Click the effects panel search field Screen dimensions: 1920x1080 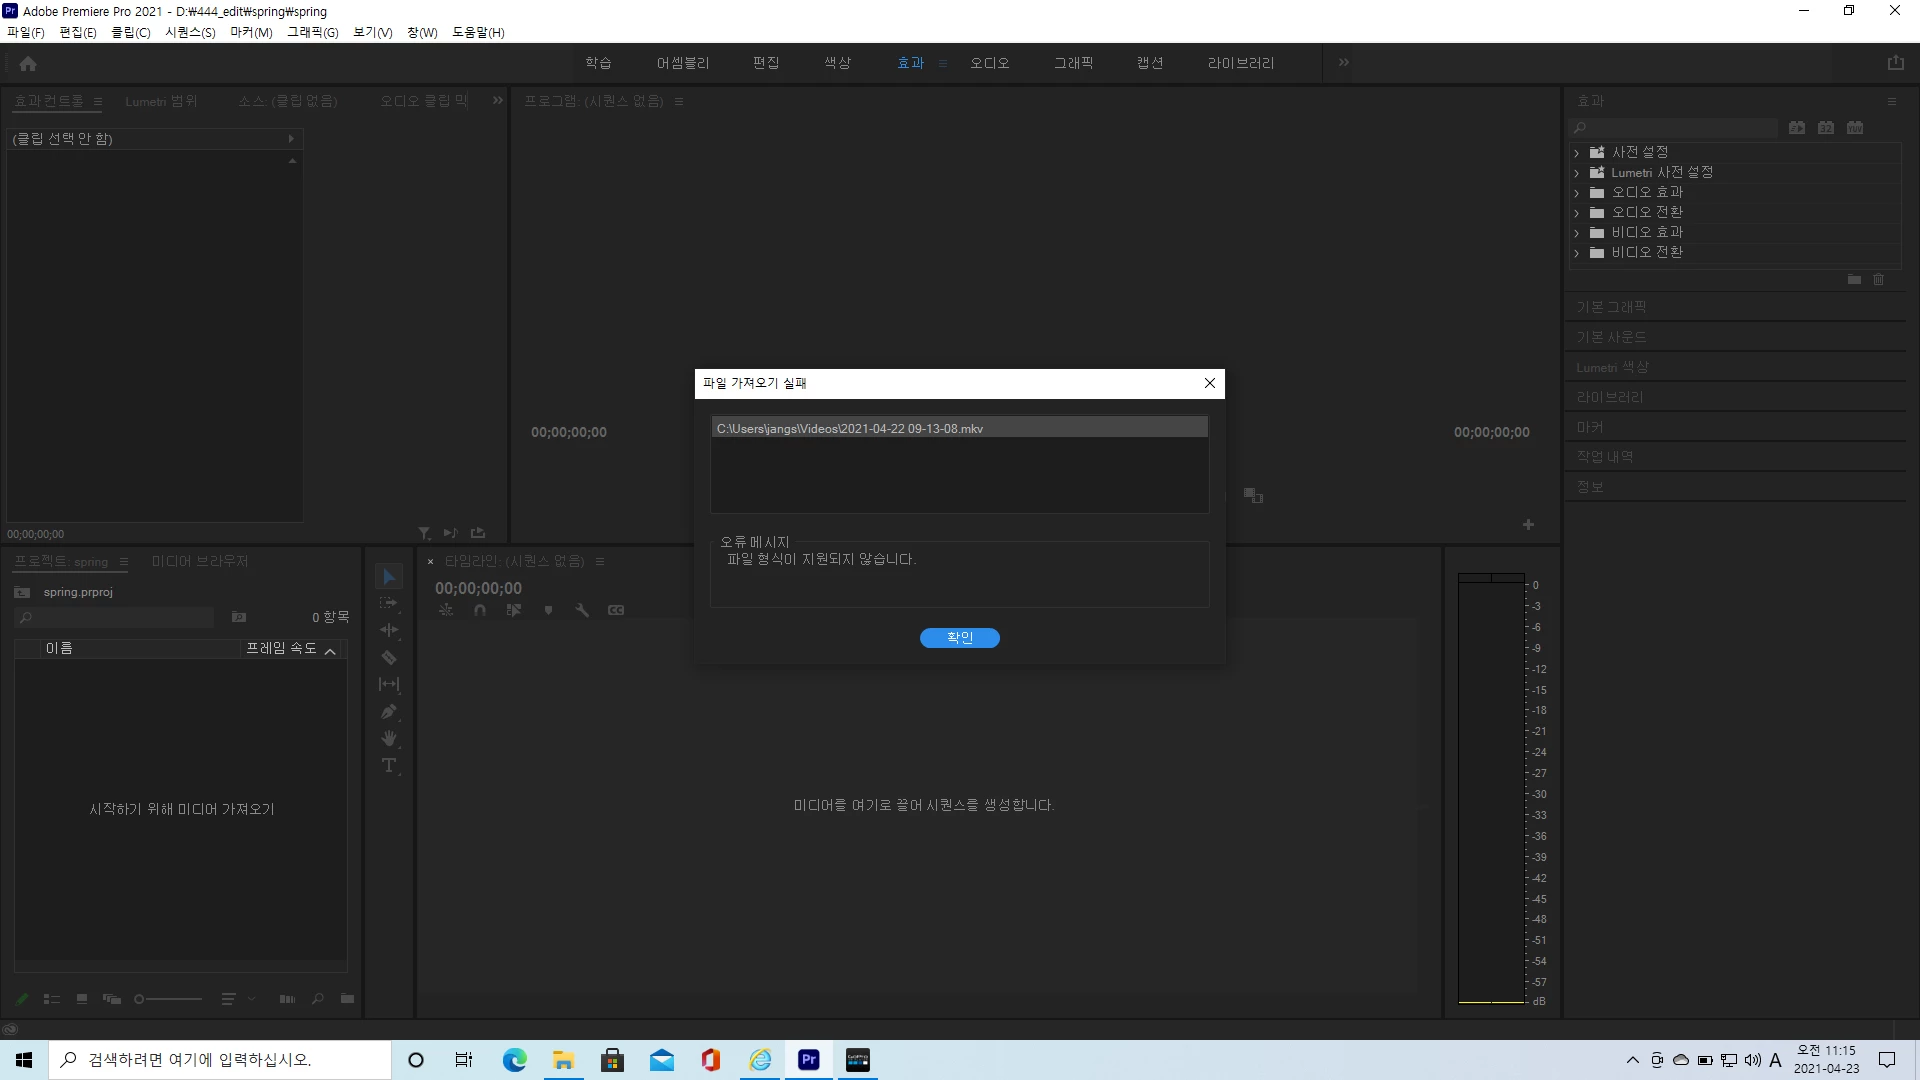[1680, 128]
